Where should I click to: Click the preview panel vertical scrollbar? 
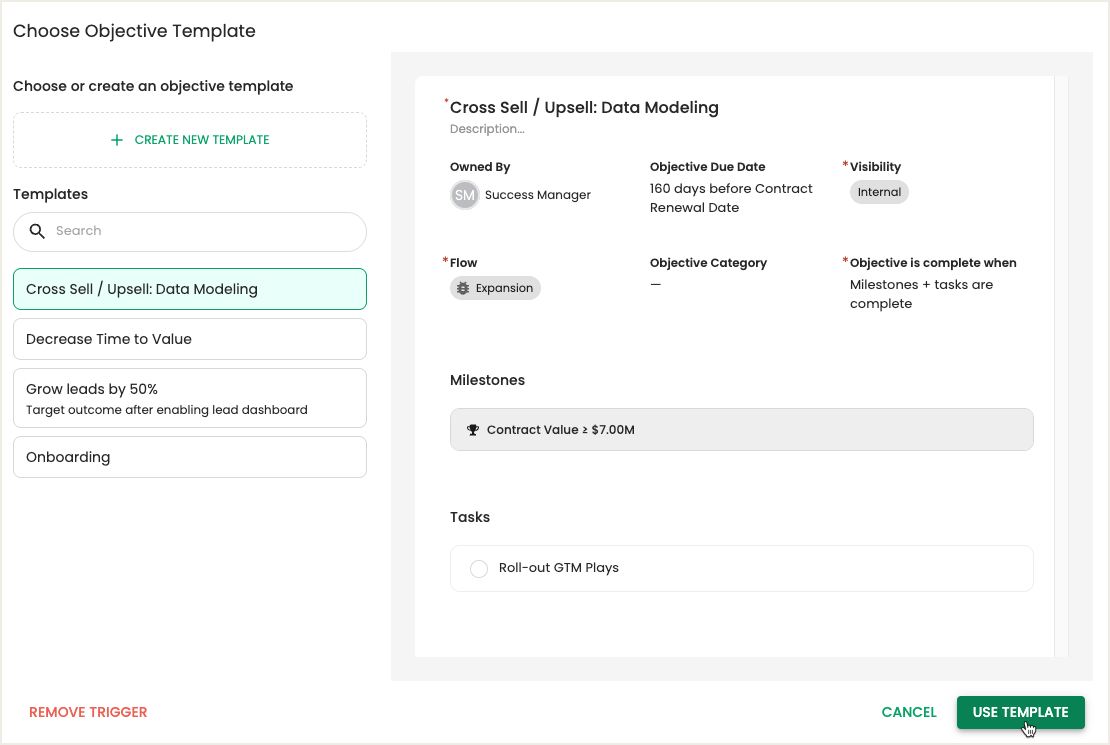[x=1060, y=366]
